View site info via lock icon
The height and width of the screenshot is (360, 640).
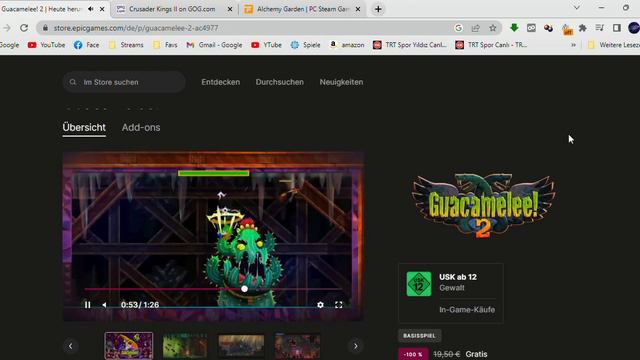[45, 28]
